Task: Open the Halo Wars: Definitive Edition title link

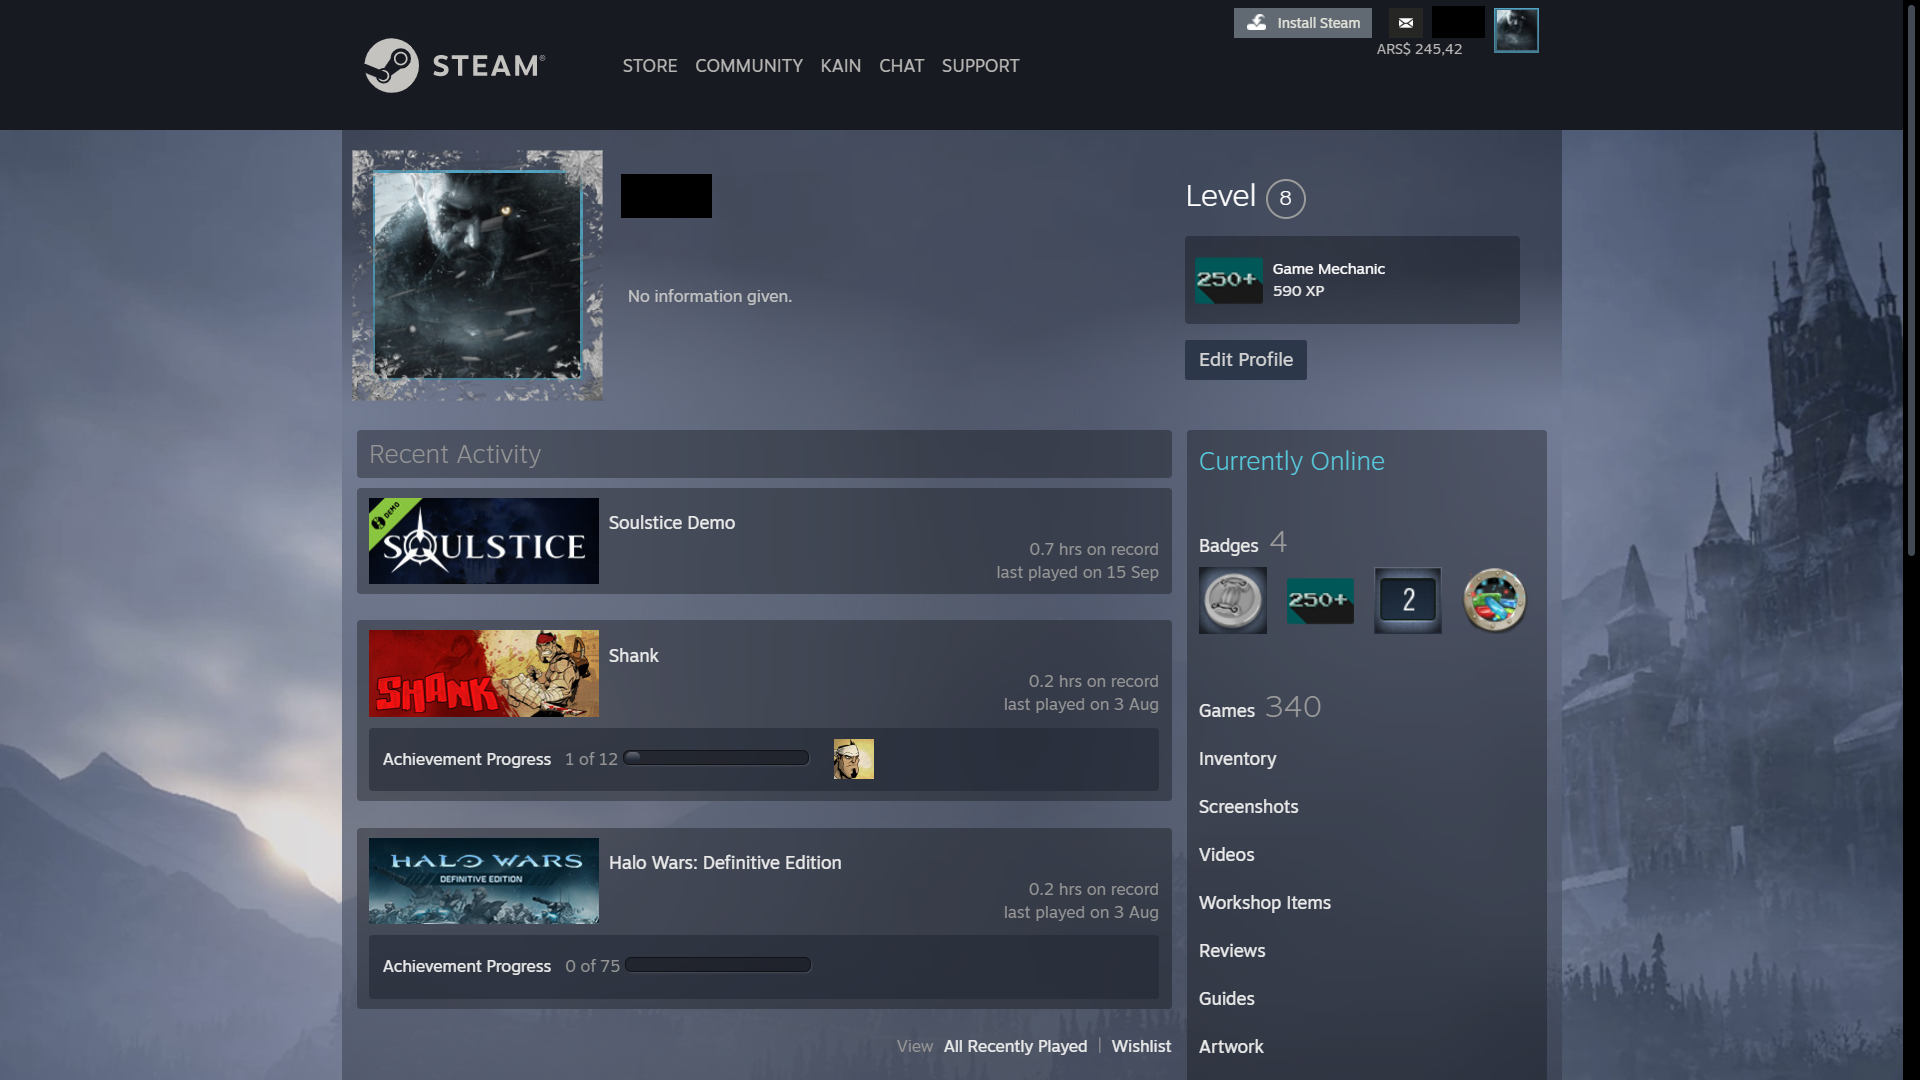Action: 725,863
